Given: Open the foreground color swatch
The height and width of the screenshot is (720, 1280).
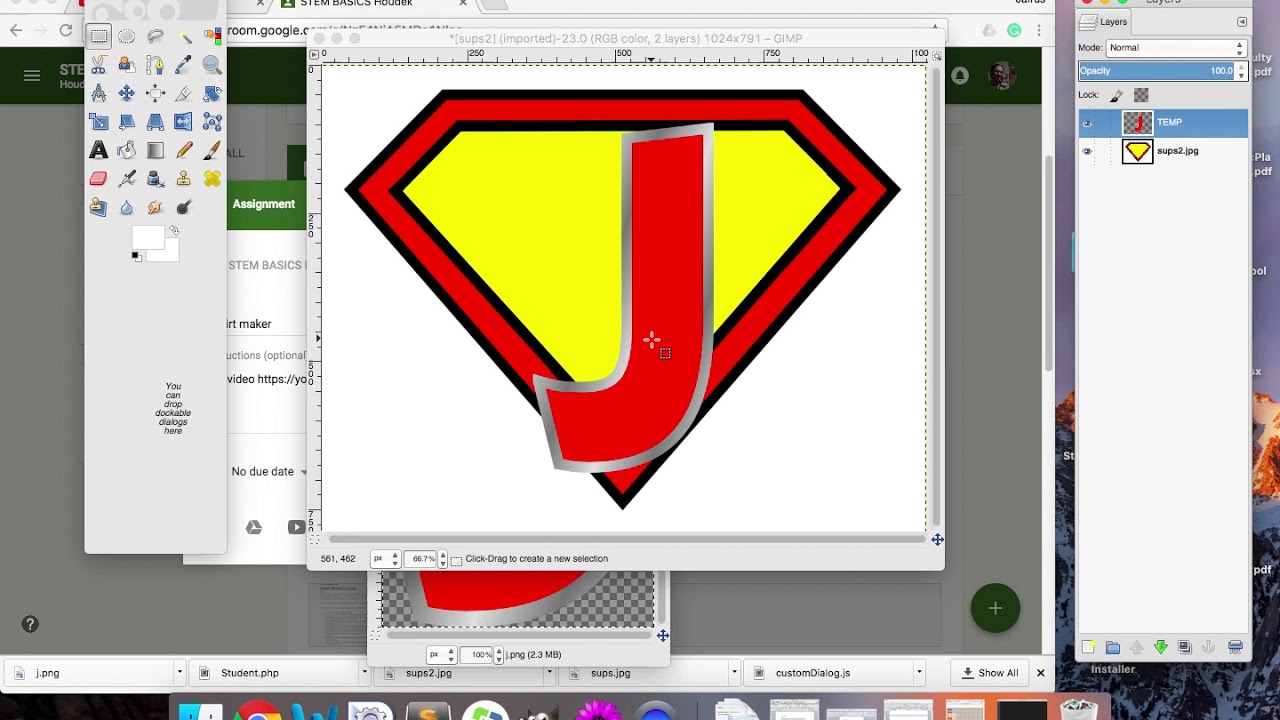Looking at the screenshot, I should (x=148, y=237).
